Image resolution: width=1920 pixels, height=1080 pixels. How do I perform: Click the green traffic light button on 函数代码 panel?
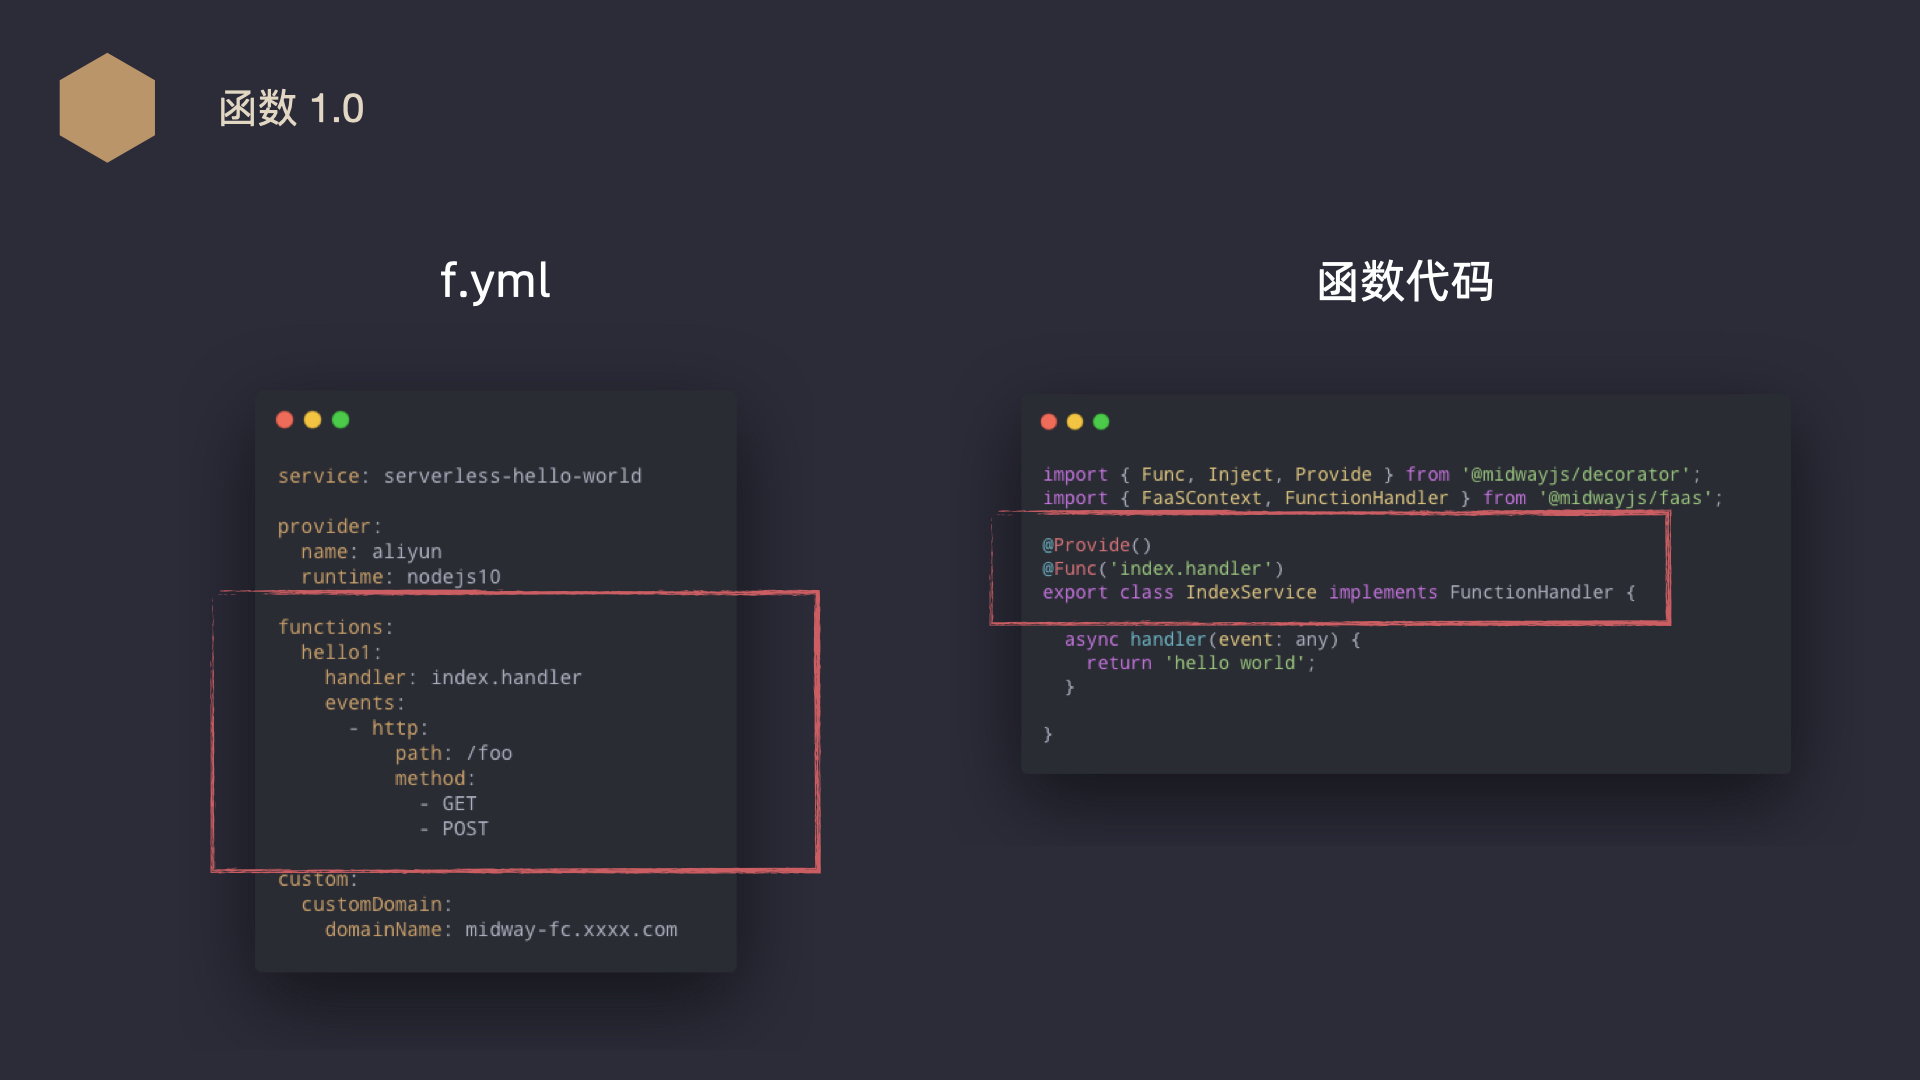coord(1101,421)
